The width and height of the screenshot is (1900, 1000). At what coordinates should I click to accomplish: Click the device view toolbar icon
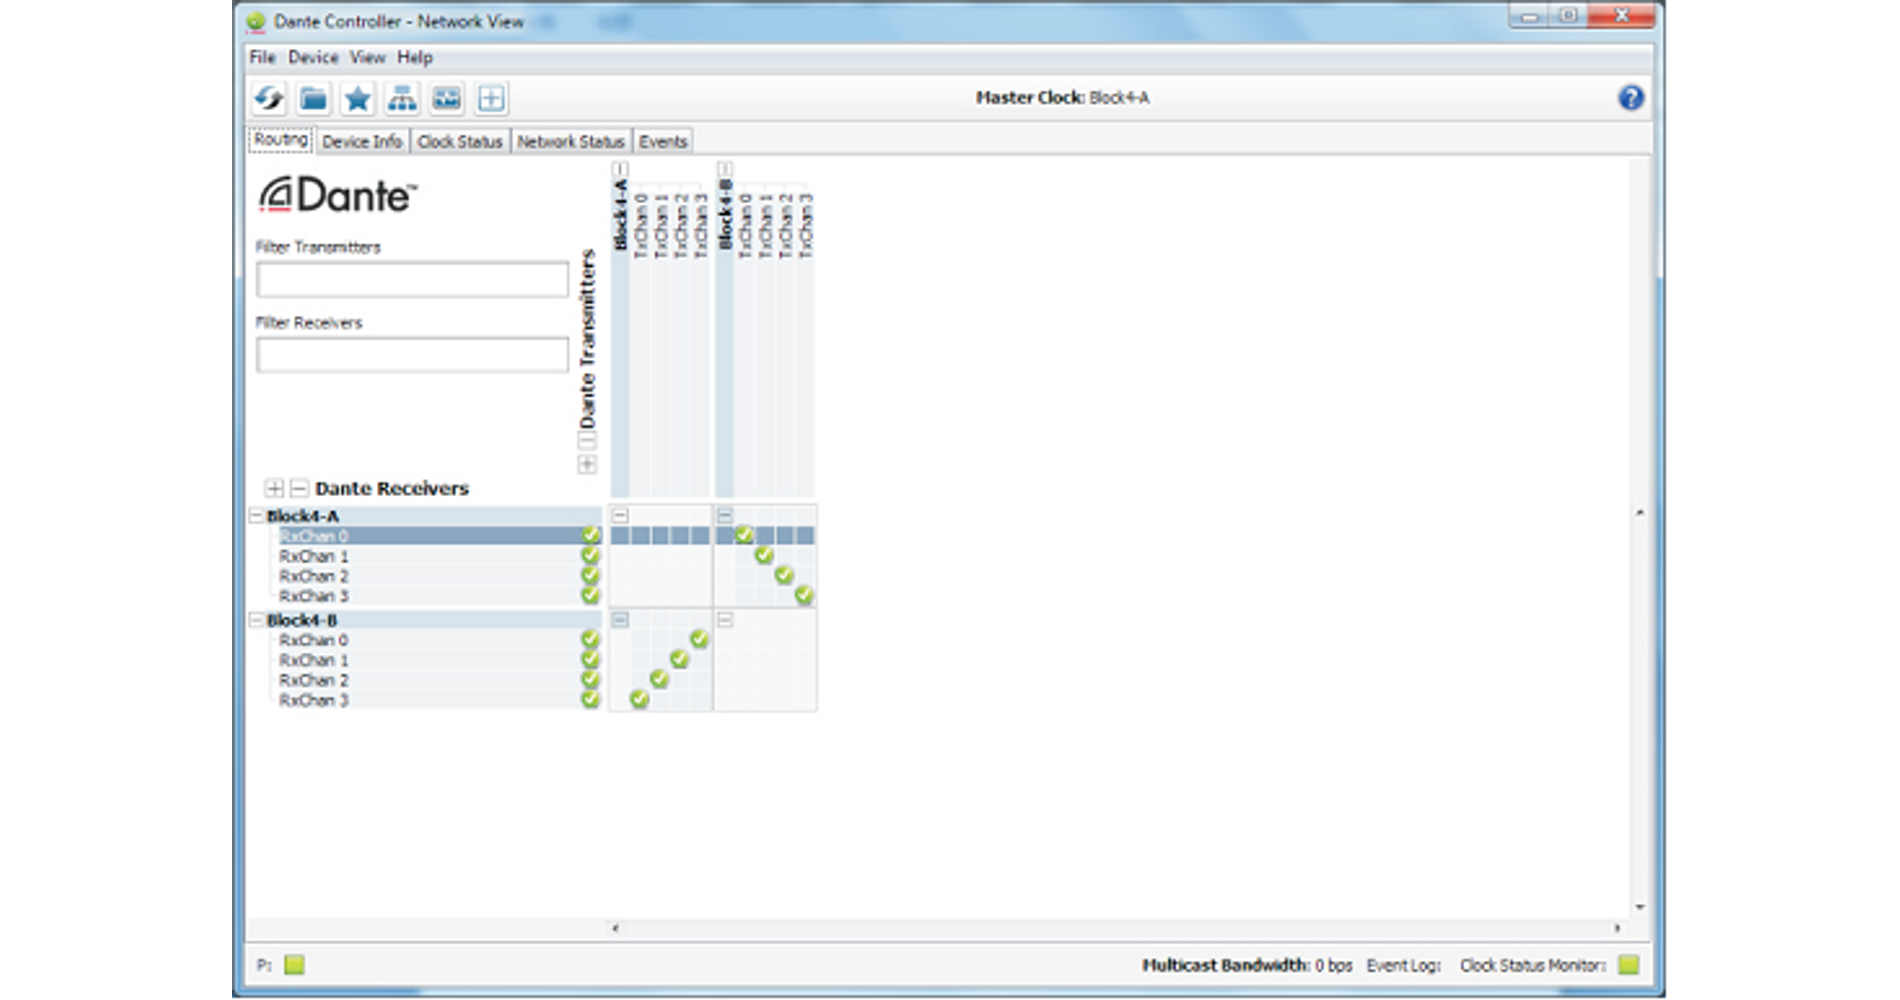pyautogui.click(x=446, y=98)
